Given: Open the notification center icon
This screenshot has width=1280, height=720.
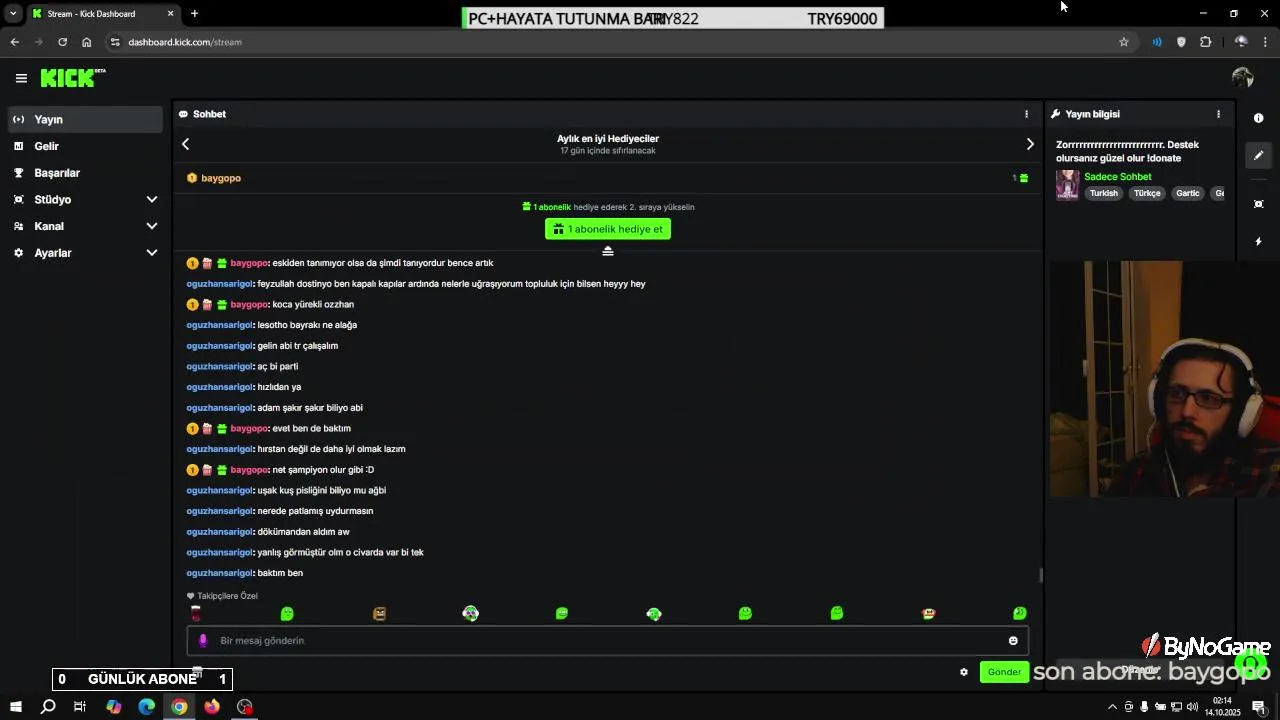Looking at the screenshot, I should (1261, 707).
